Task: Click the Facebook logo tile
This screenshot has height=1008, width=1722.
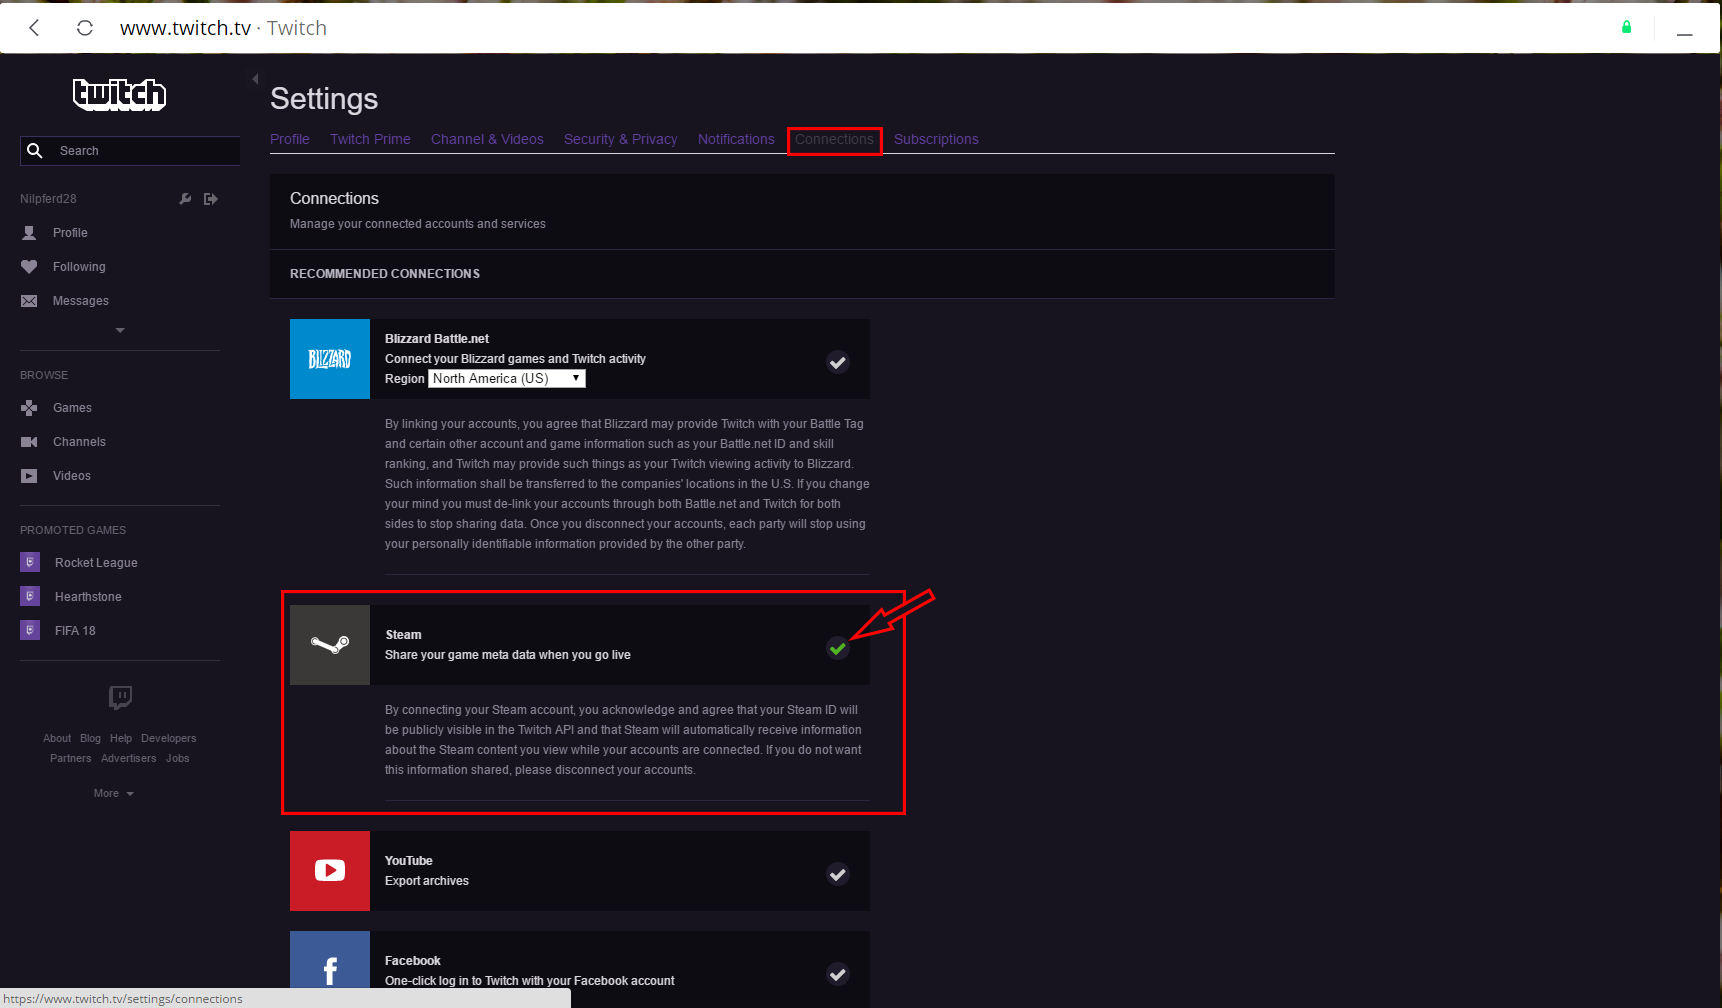Action: tap(330, 969)
